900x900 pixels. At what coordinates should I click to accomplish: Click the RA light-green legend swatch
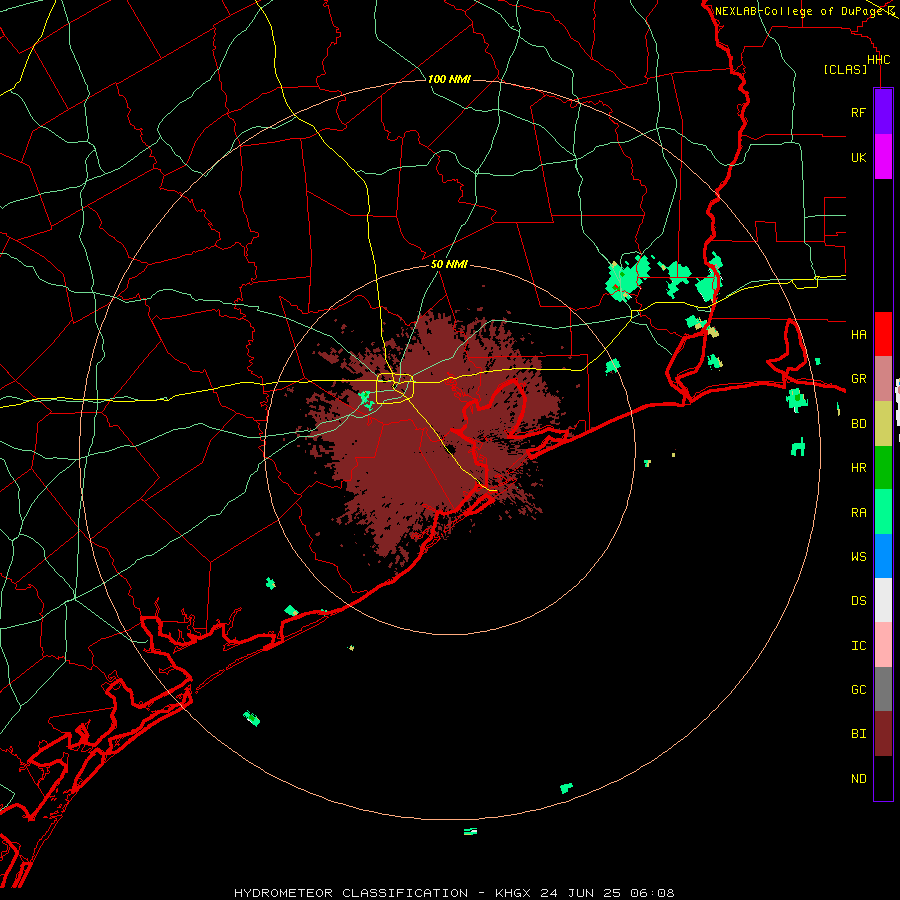[x=883, y=512]
